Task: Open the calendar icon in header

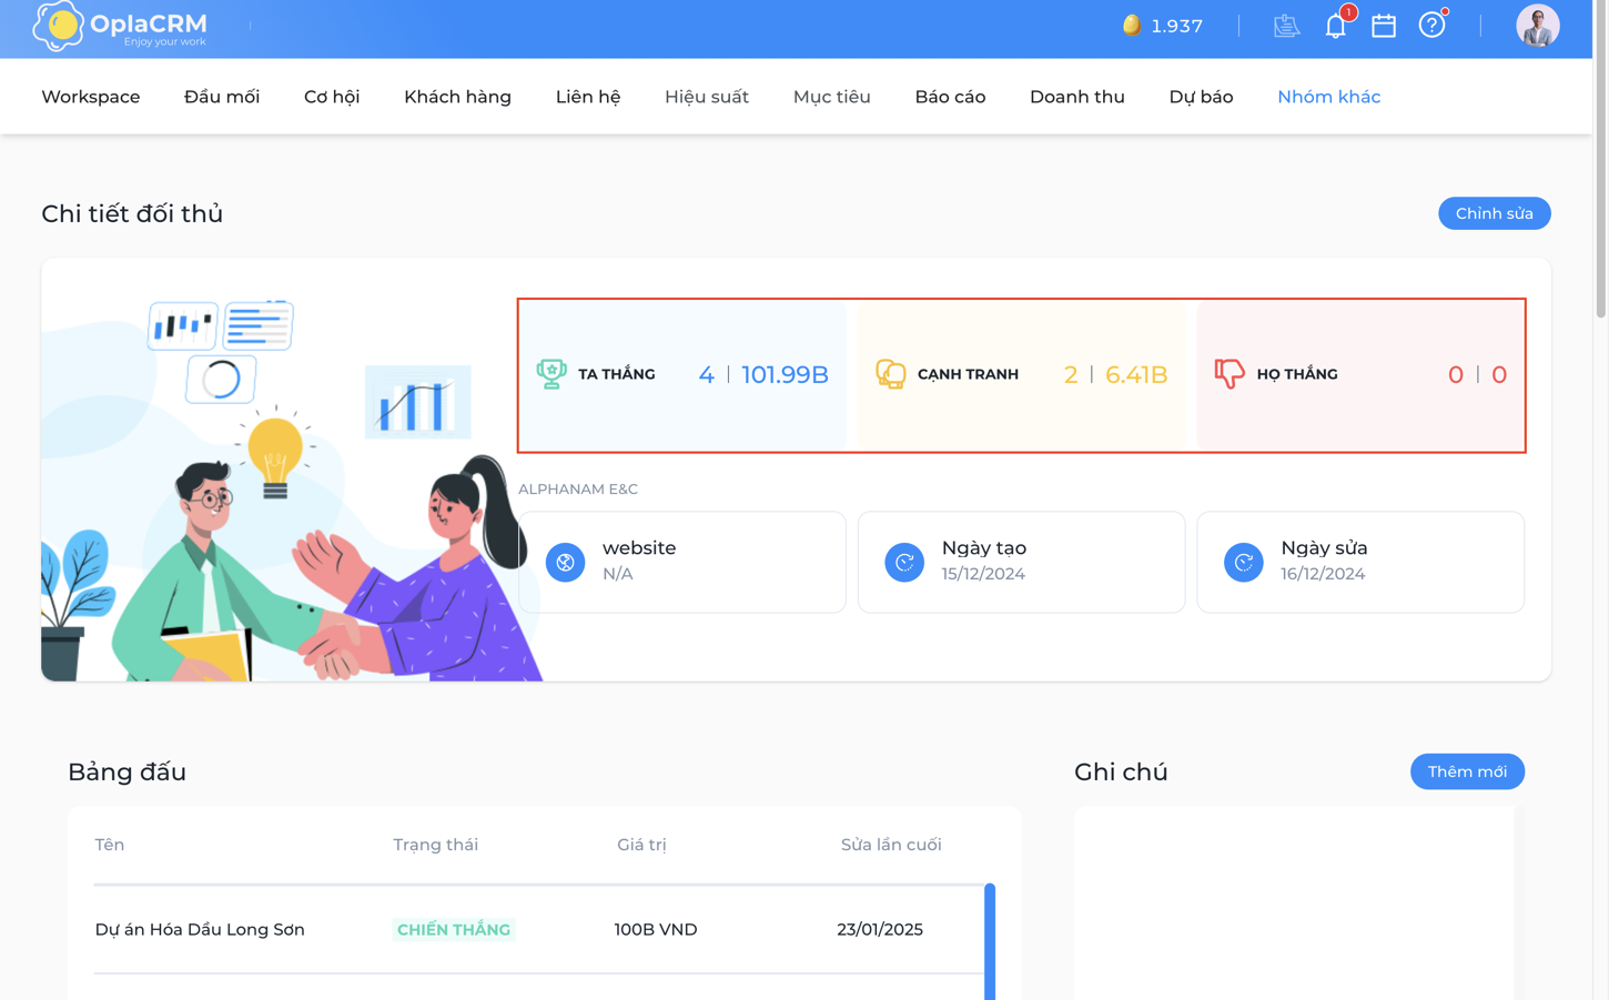Action: point(1383,26)
